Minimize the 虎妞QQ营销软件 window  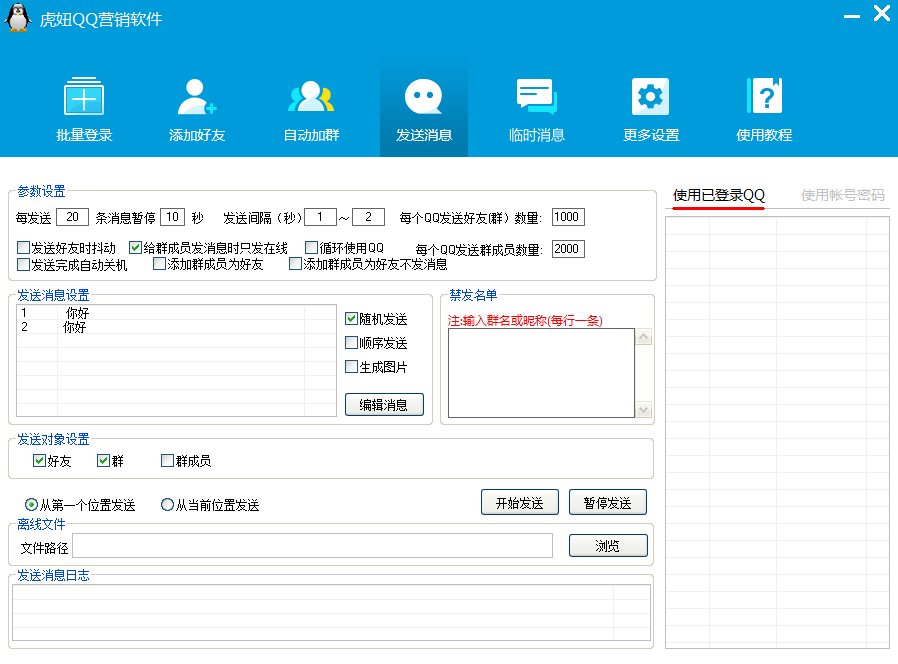coord(852,16)
